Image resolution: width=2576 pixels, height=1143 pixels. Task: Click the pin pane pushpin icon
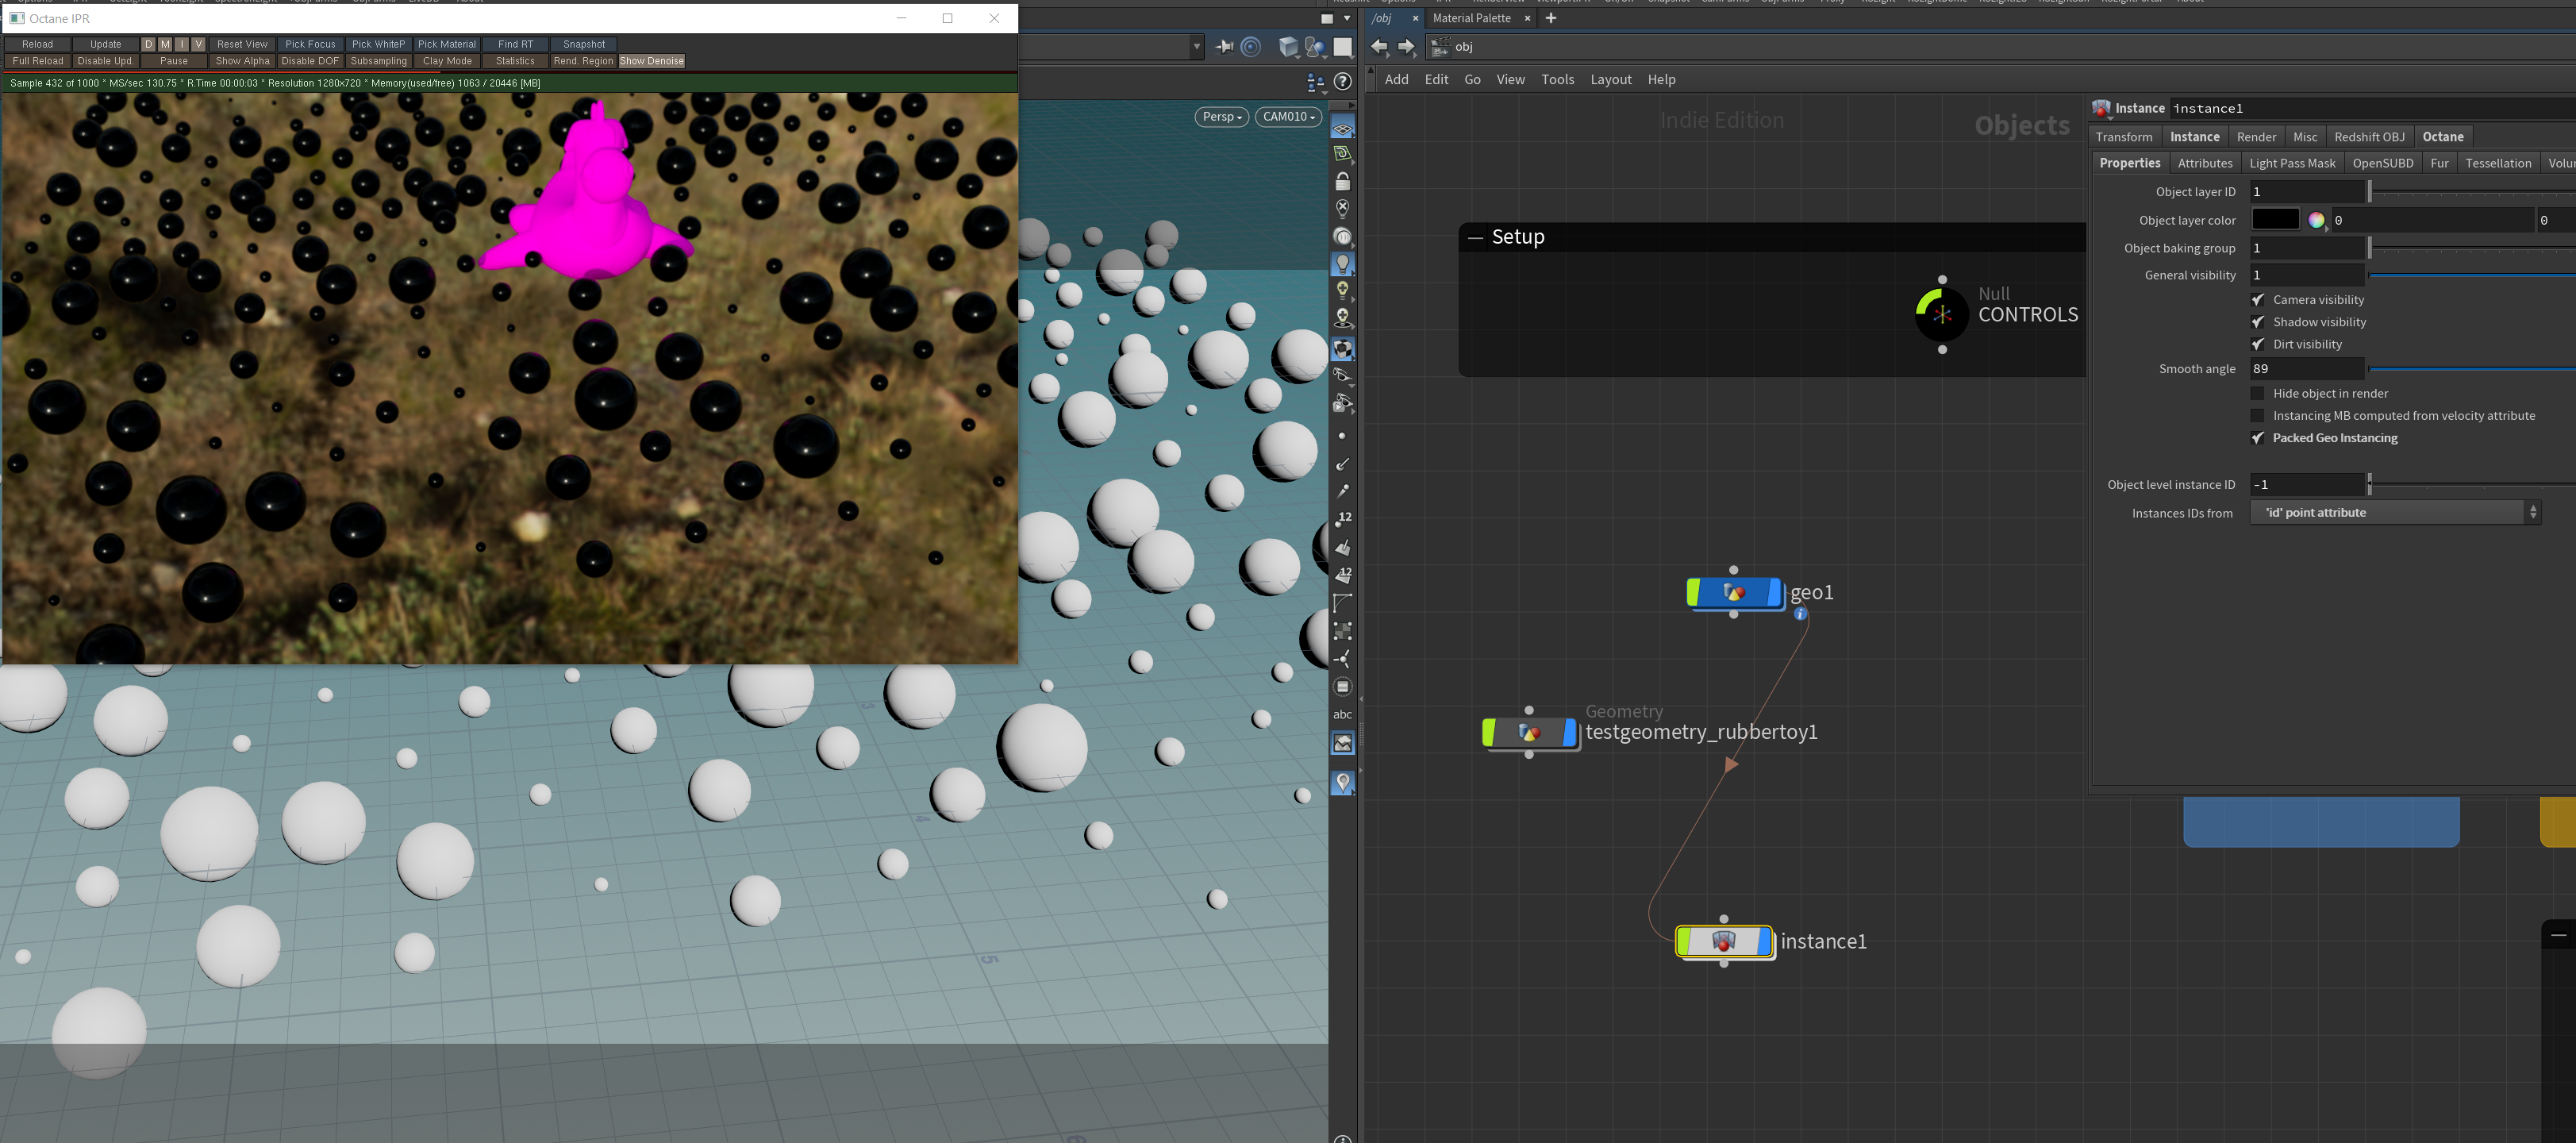point(1224,47)
